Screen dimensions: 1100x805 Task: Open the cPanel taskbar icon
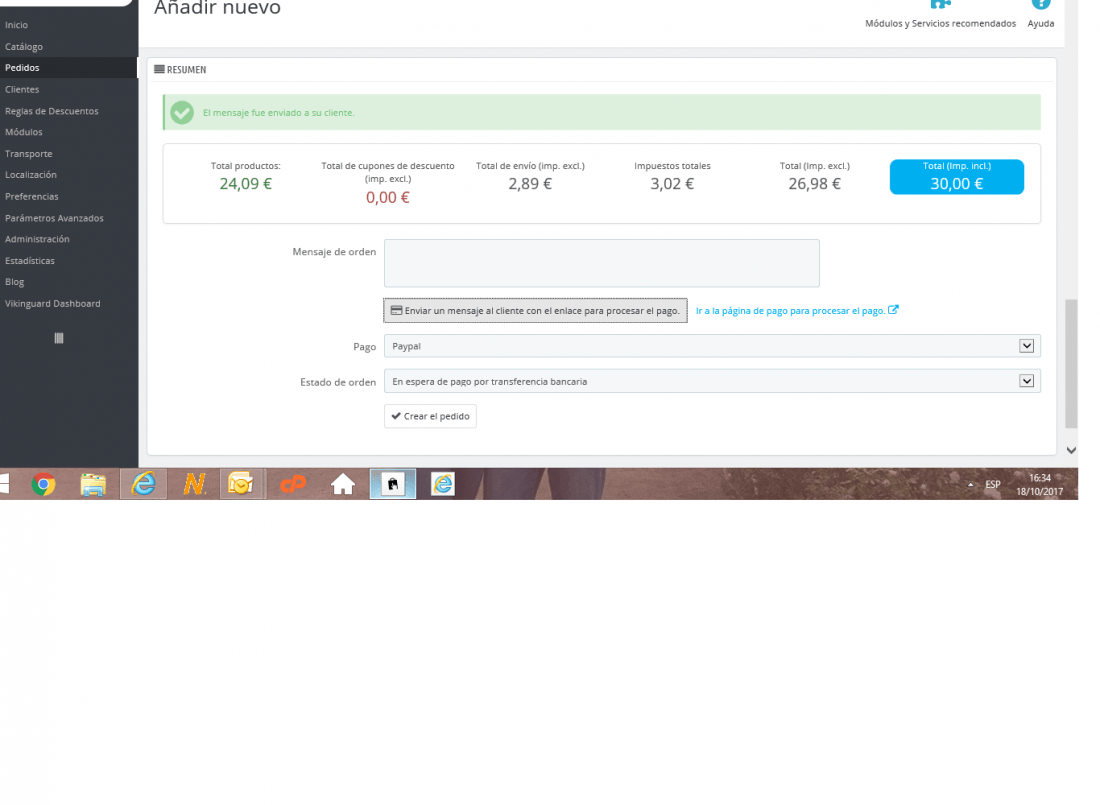point(293,484)
